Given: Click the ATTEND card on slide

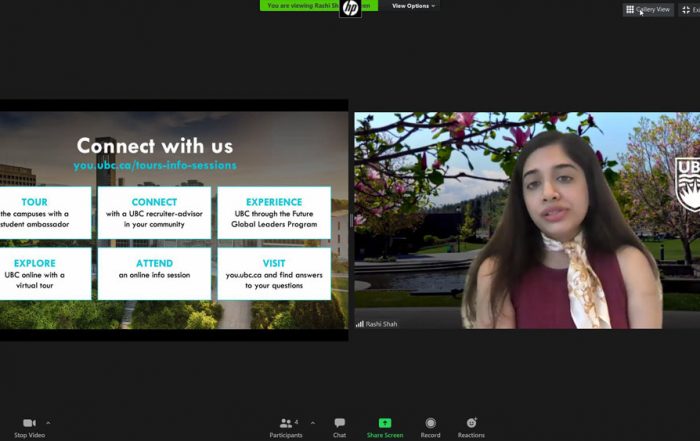Looking at the screenshot, I should click(x=154, y=274).
